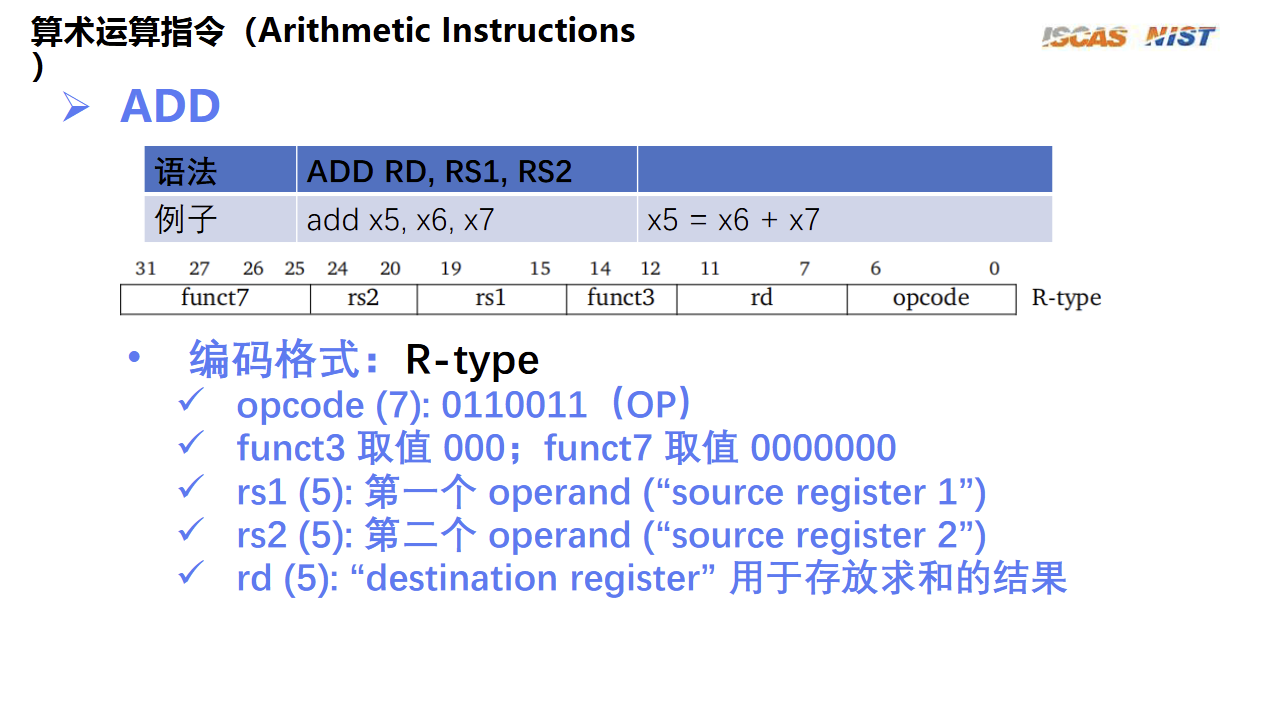This screenshot has width=1284, height=722.
Task: Click the line mentioning "source register 2"
Action: pos(611,535)
